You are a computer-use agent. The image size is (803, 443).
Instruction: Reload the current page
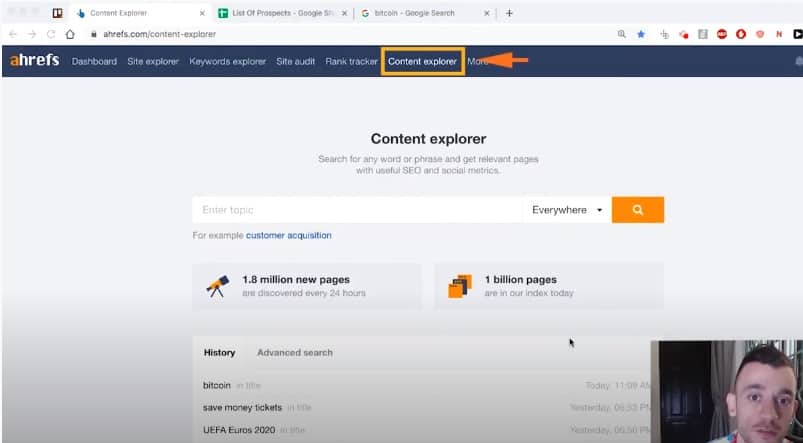51,34
